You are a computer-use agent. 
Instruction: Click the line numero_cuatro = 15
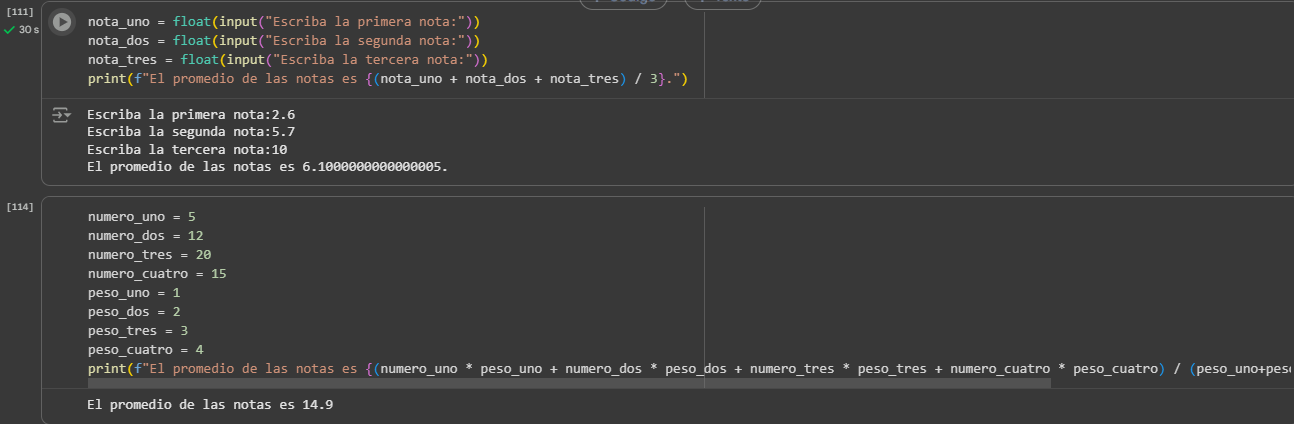tap(157, 274)
